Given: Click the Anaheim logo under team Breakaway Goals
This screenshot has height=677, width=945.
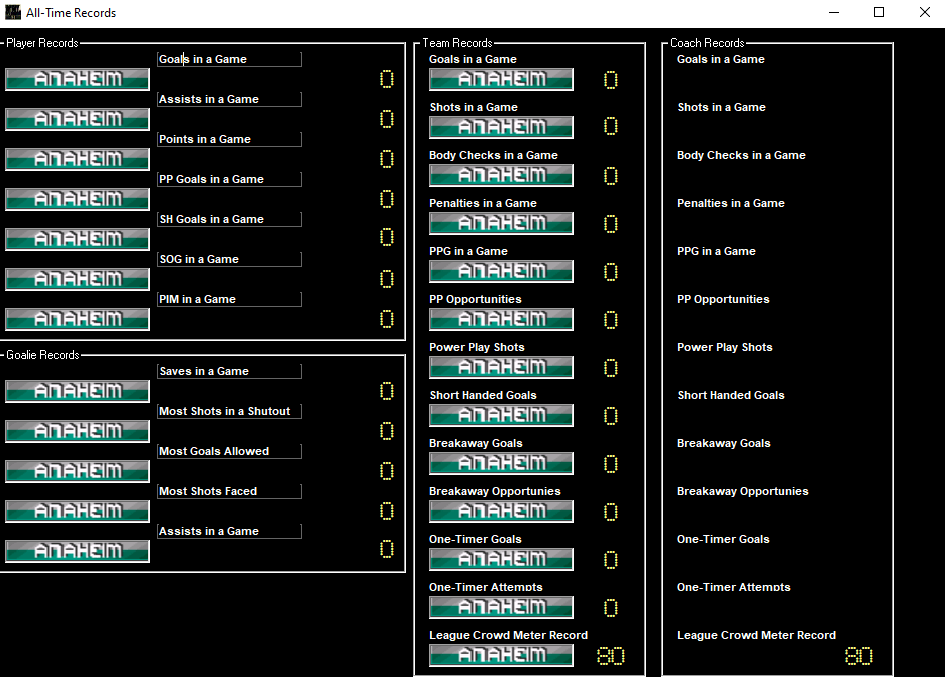Looking at the screenshot, I should 501,463.
